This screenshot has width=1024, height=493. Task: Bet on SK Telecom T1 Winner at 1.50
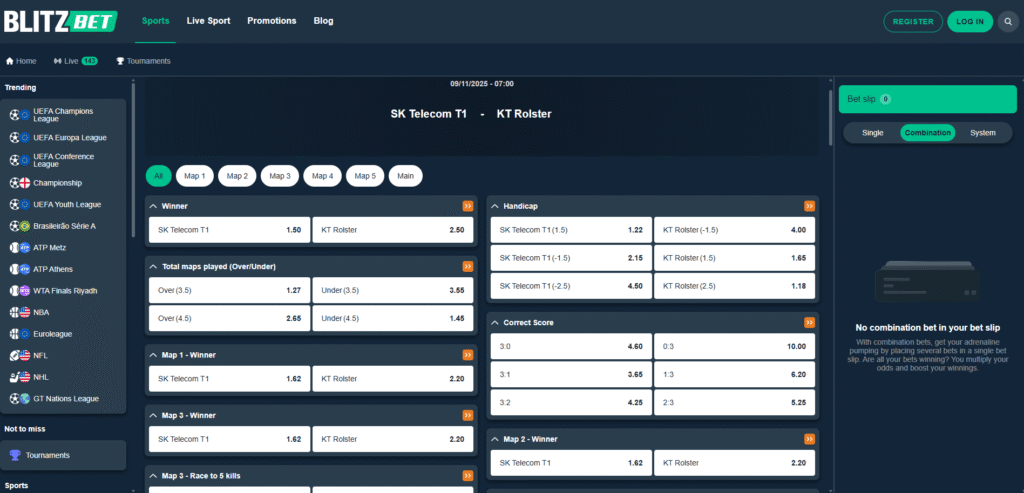230,230
